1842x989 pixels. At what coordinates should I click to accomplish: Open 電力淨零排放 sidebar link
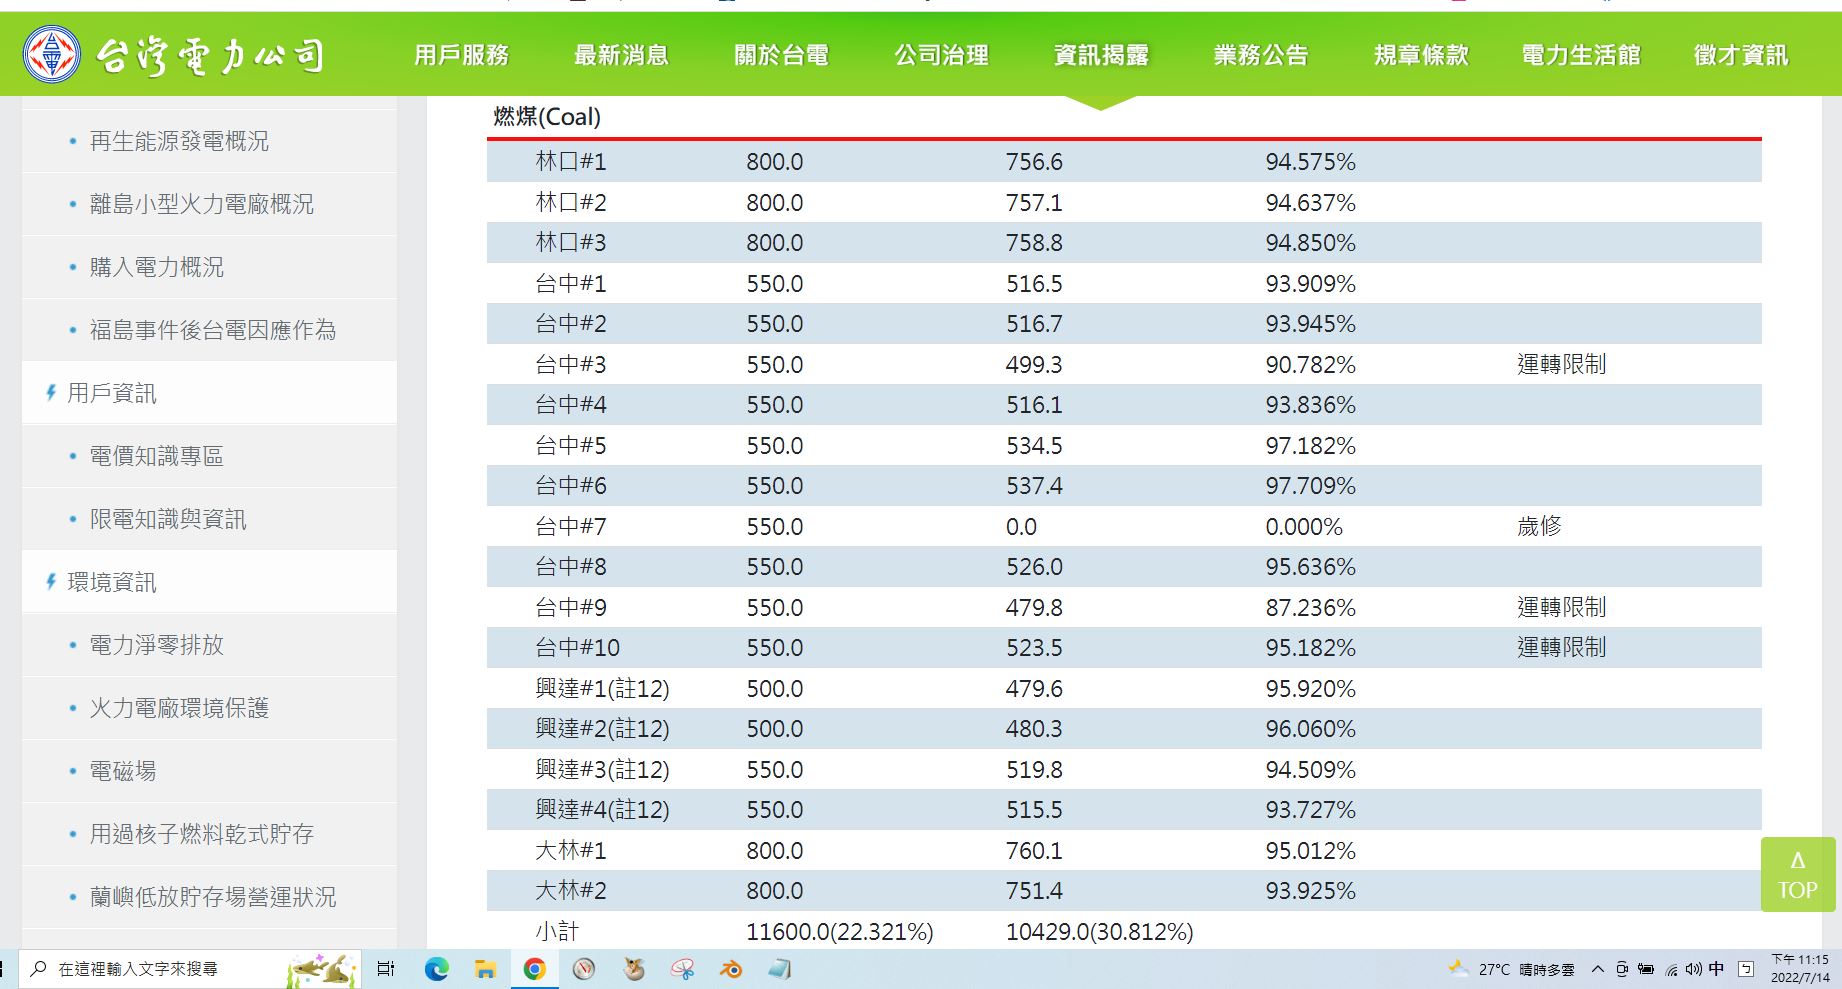click(x=156, y=645)
